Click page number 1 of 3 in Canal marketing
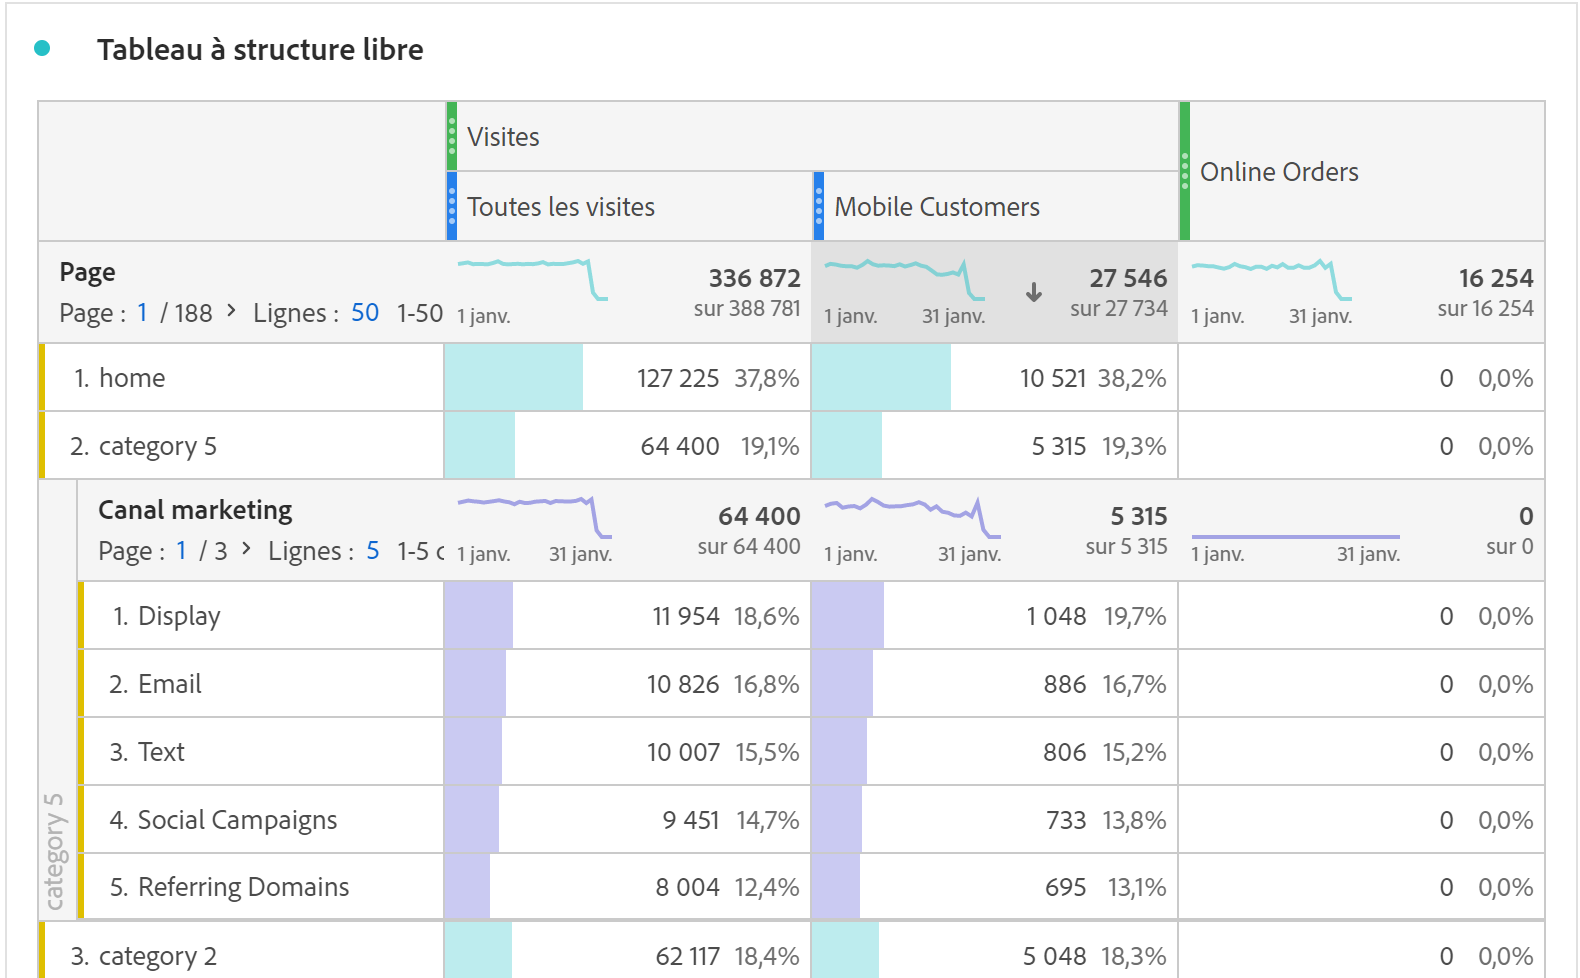Screen dimensions: 1580x978 [181, 551]
